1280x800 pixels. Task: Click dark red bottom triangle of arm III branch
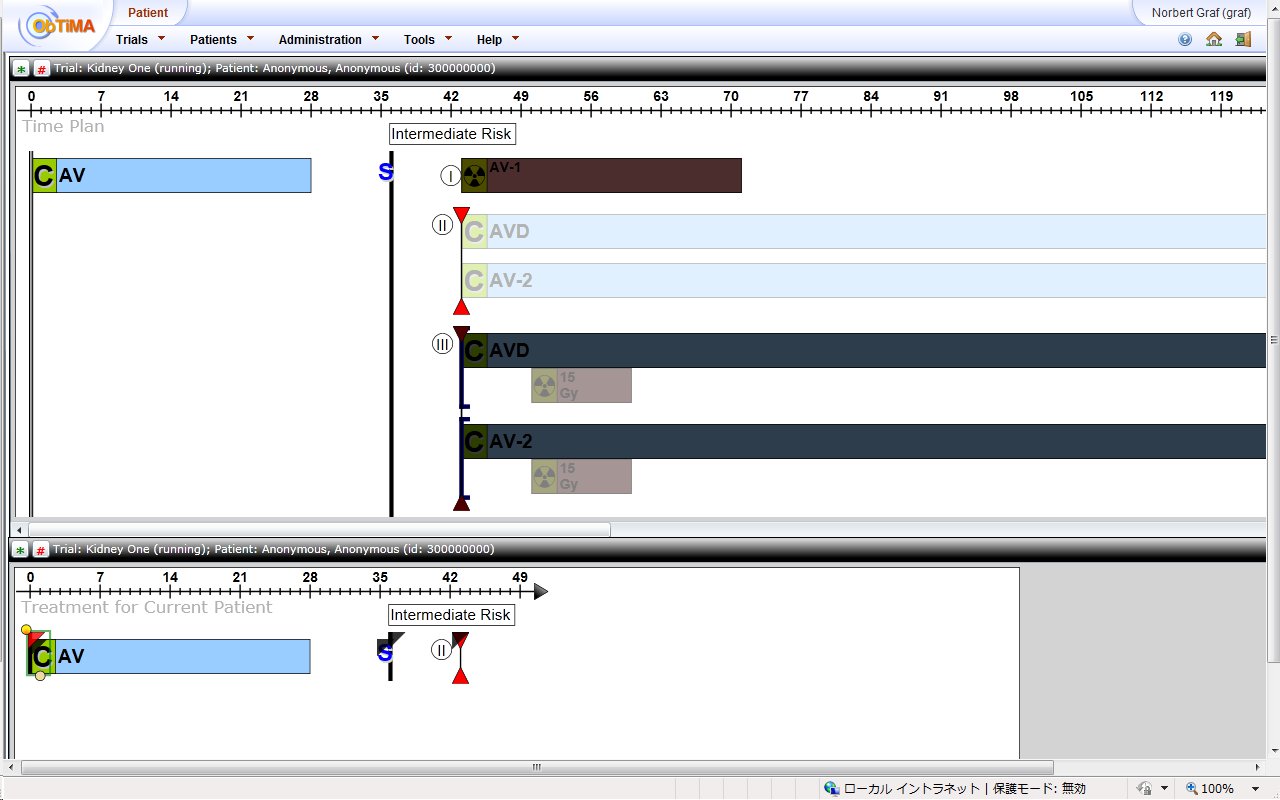coord(461,503)
